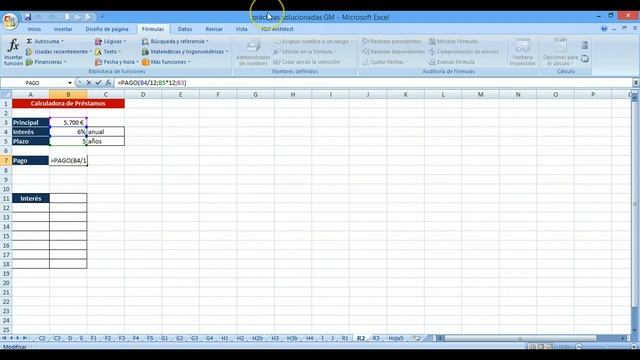The height and width of the screenshot is (360, 640).
Task: Select the cell labeled años
Action: 106,141
